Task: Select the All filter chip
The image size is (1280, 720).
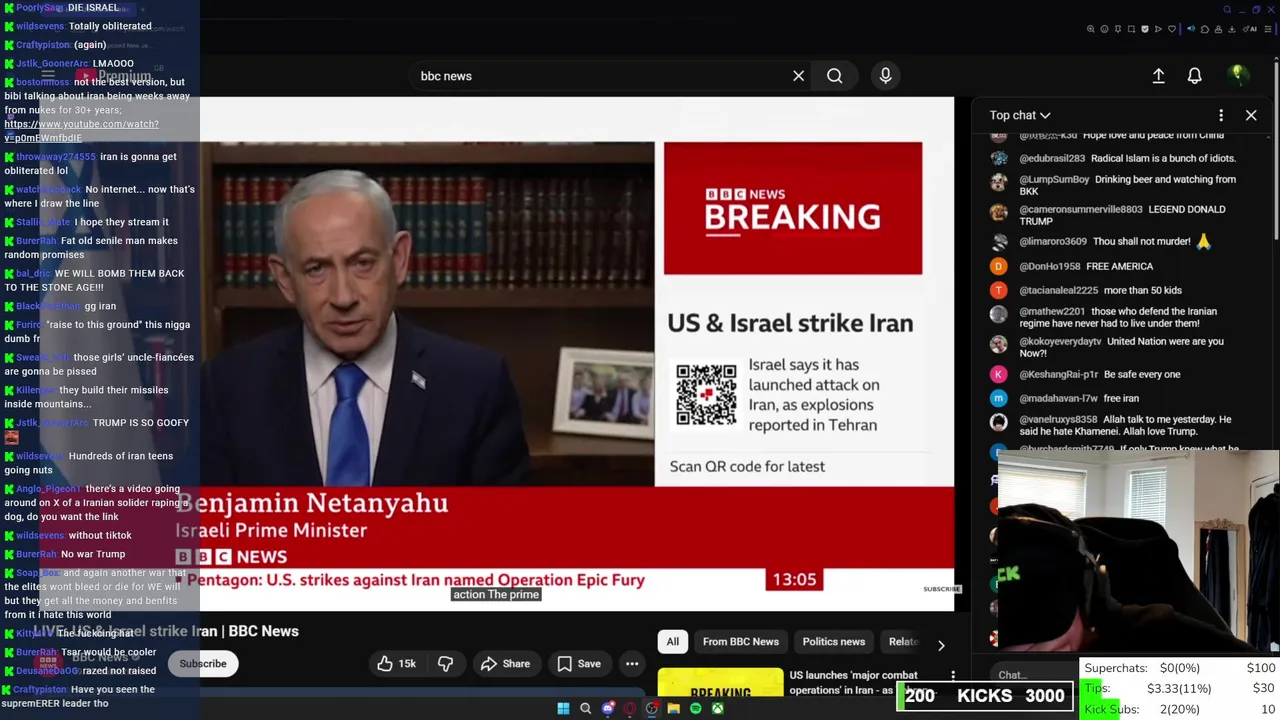Action: click(673, 642)
